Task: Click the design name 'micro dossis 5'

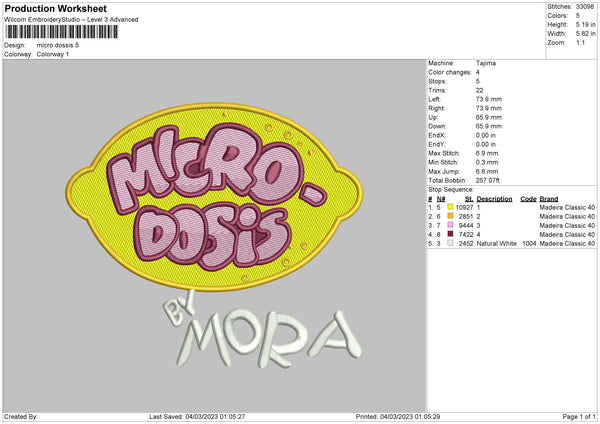Action: 58,45
